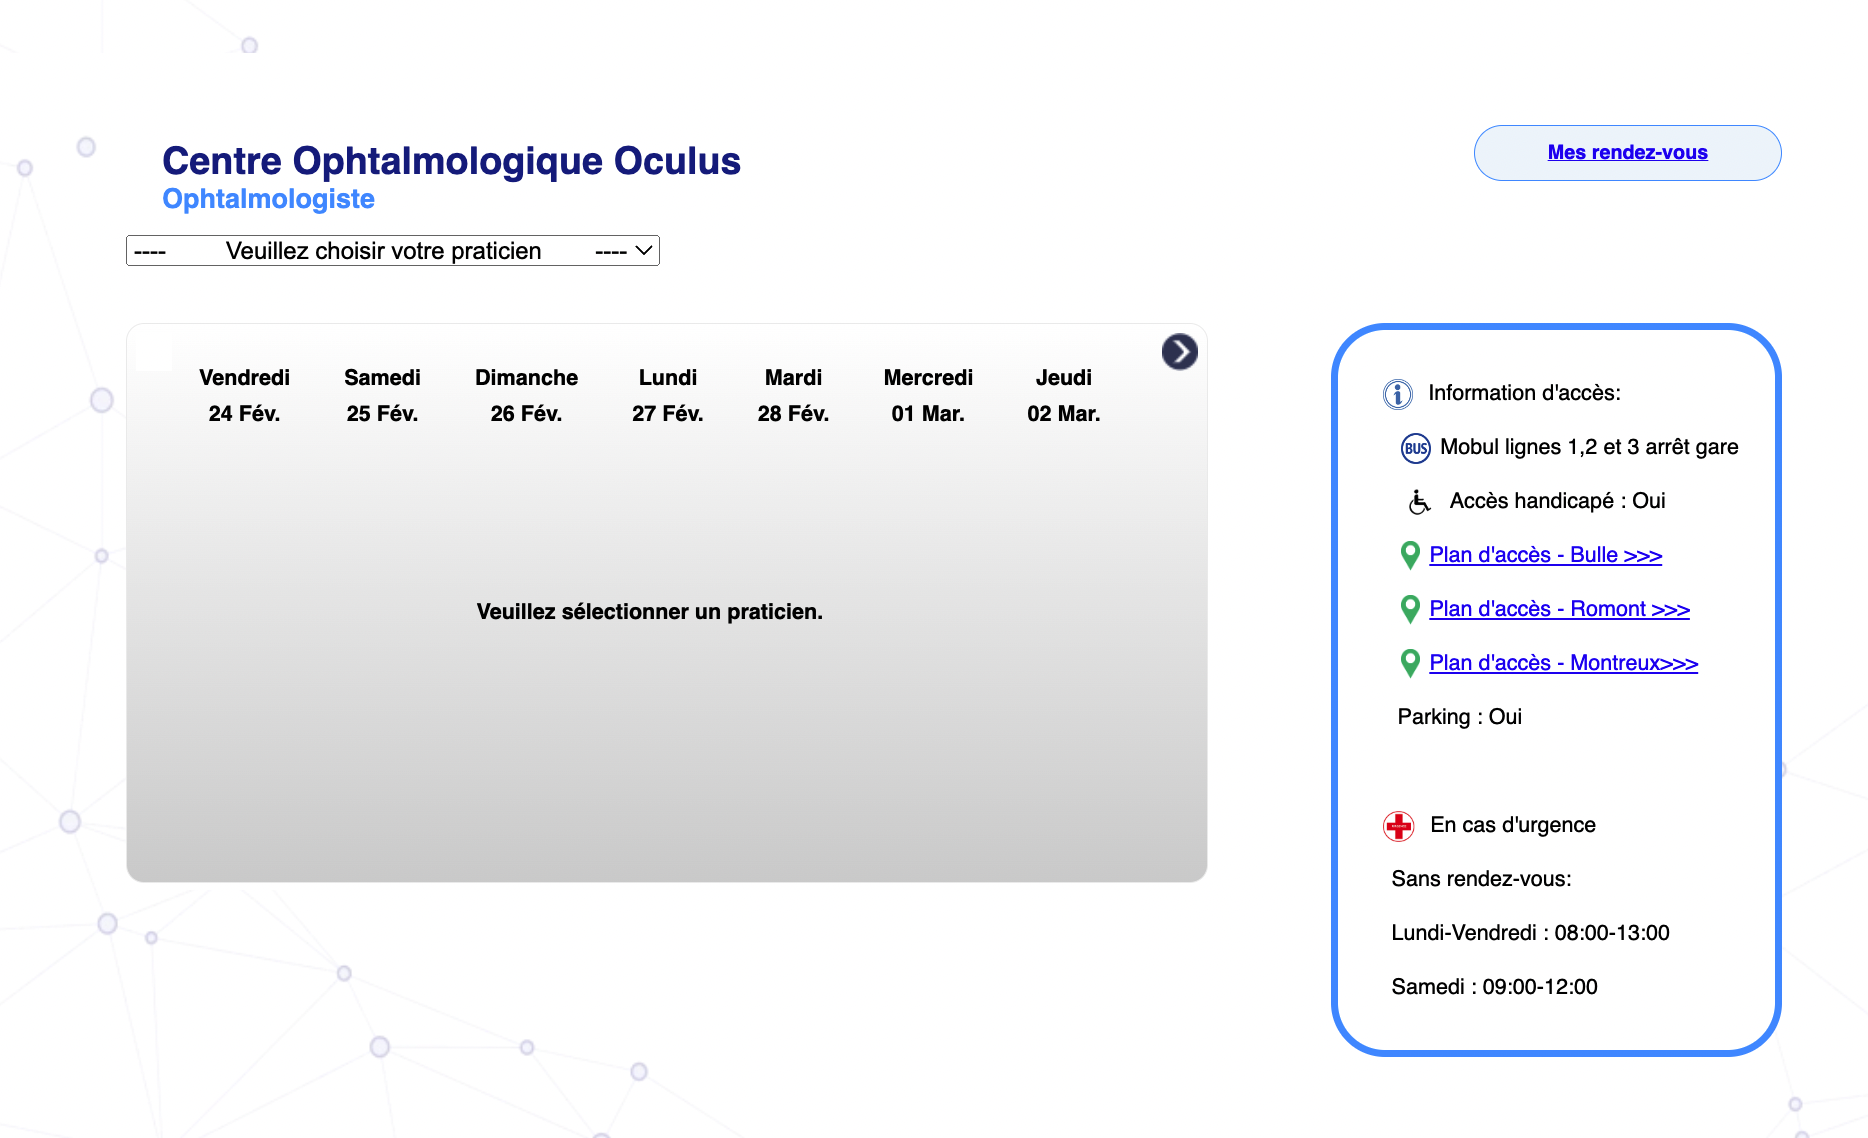Click the green map pin beside Romont
1868x1138 pixels.
1410,609
